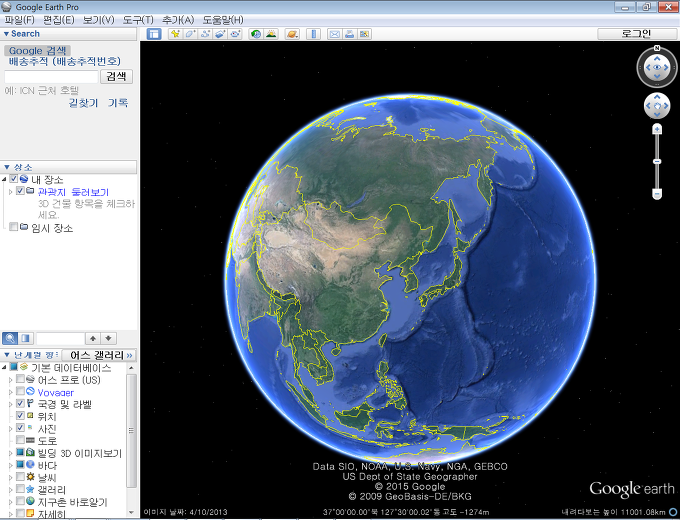Open the 추가(A) menu

pyautogui.click(x=178, y=20)
